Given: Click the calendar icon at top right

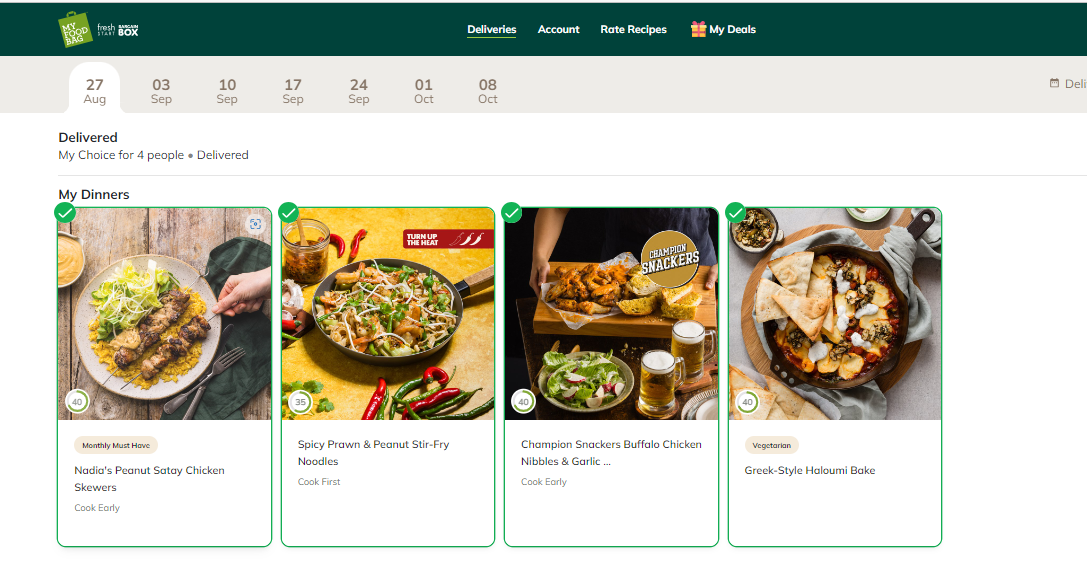Looking at the screenshot, I should pos(1054,84).
